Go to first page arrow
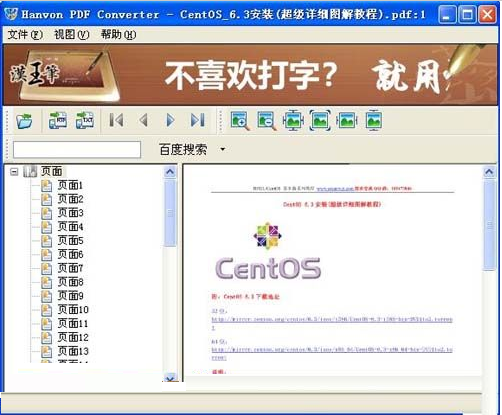The height and width of the screenshot is (415, 502). click(116, 120)
